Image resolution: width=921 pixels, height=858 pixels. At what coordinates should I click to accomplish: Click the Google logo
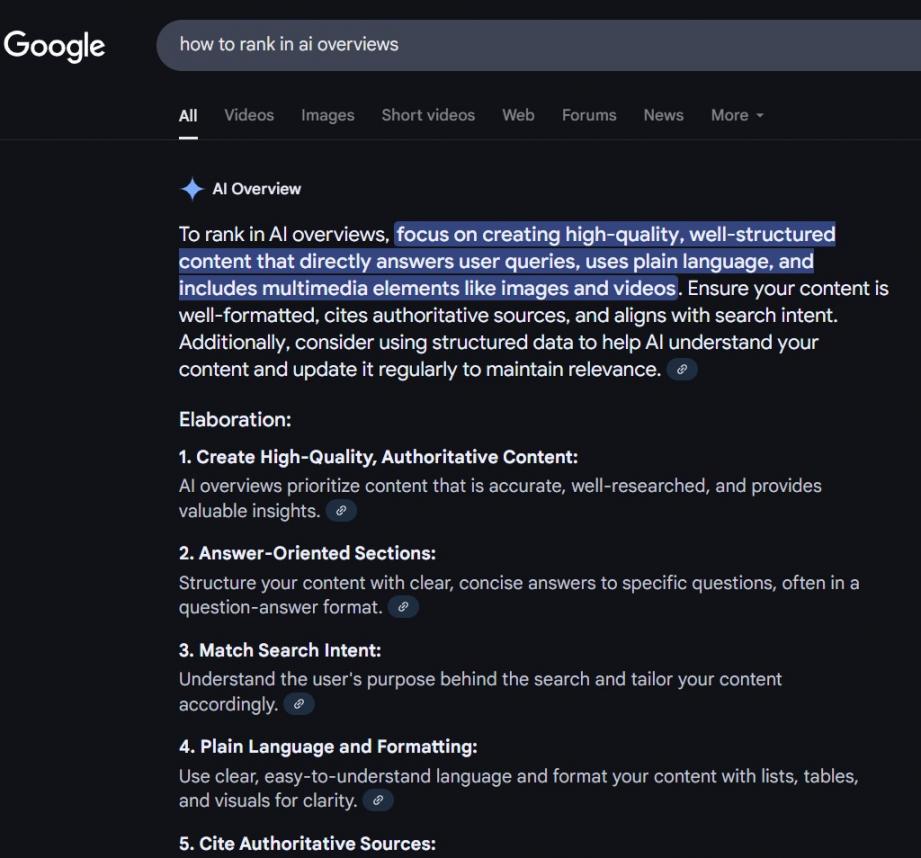[54, 45]
